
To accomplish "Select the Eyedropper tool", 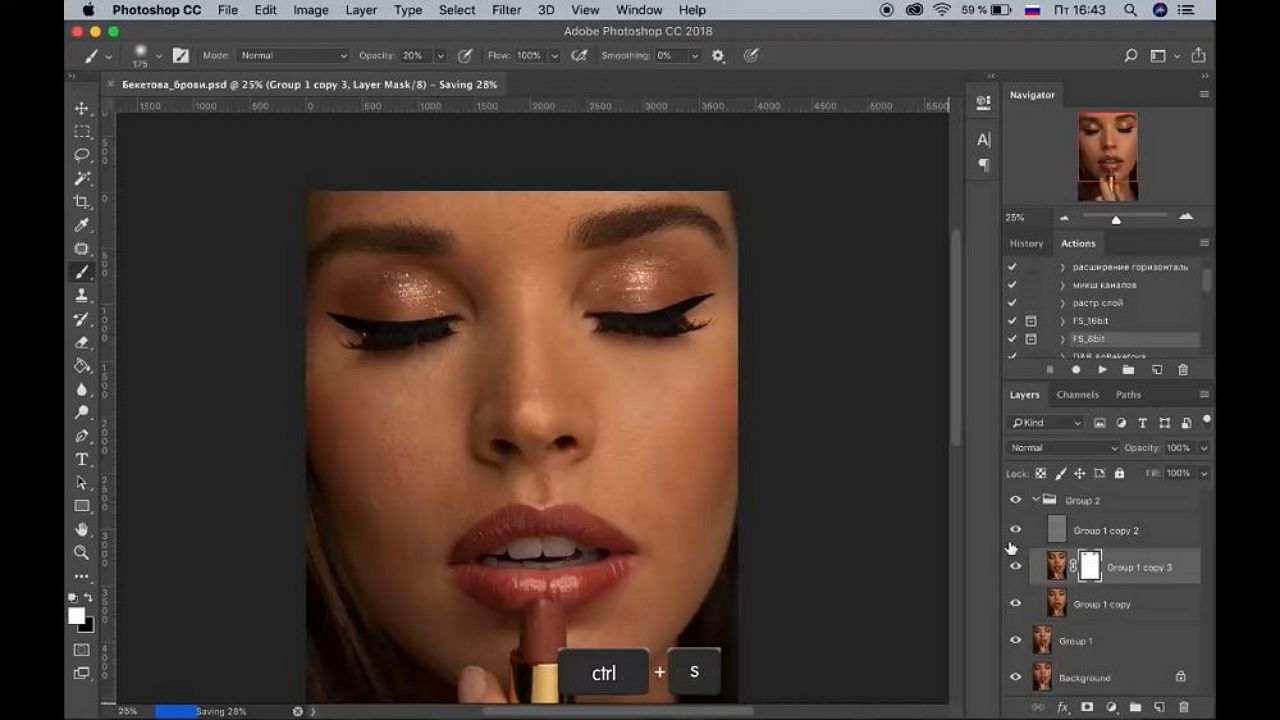I will 82,225.
